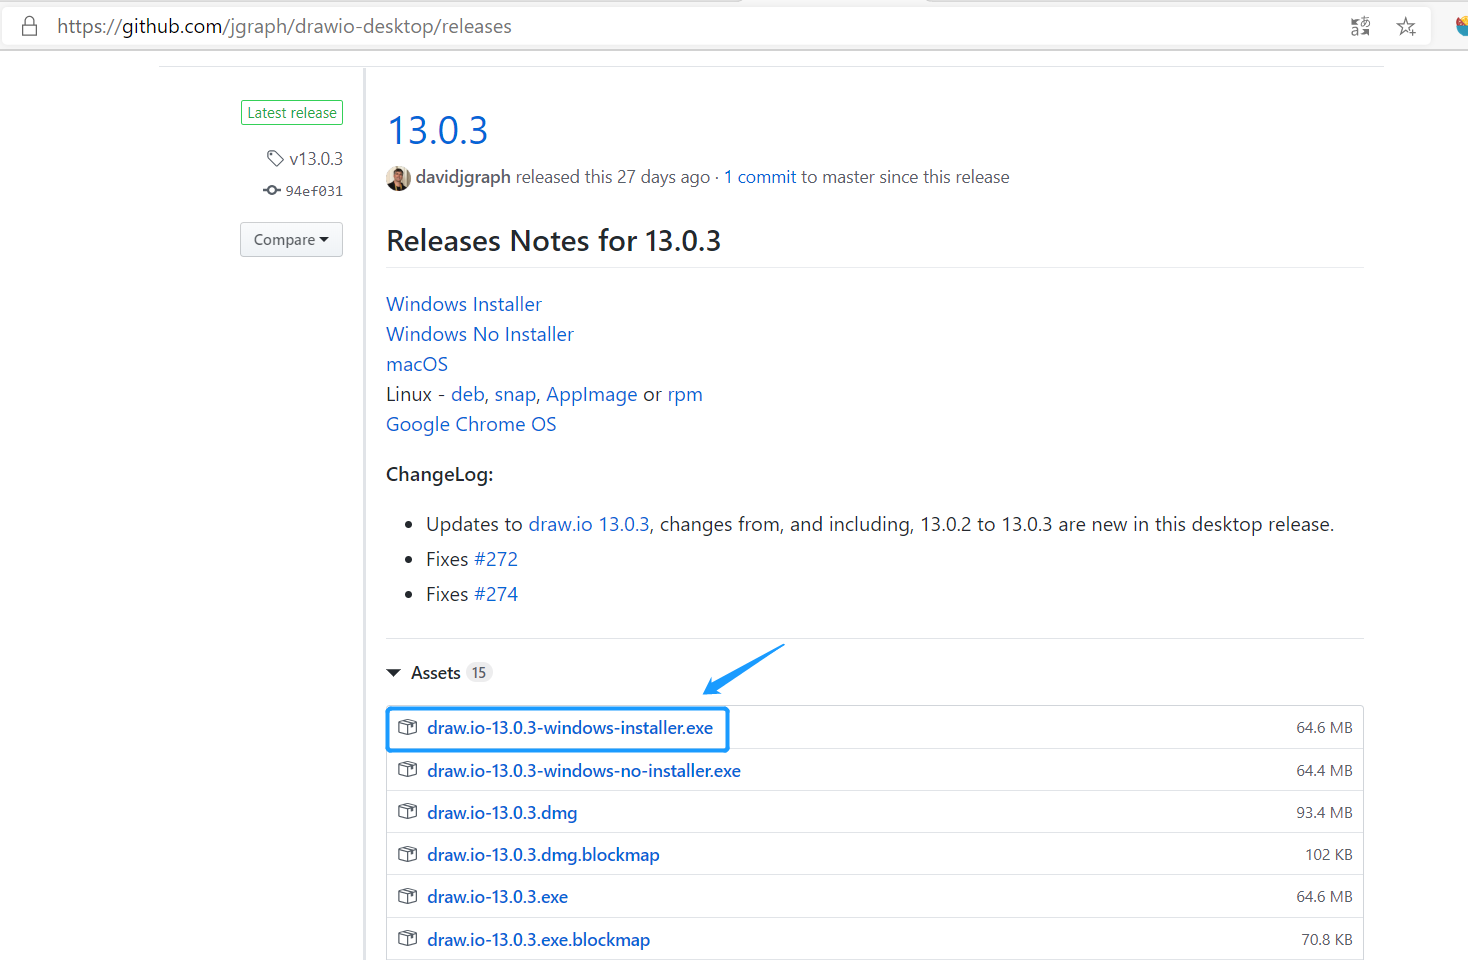
Task: Open the macOS download link
Action: coord(417,364)
